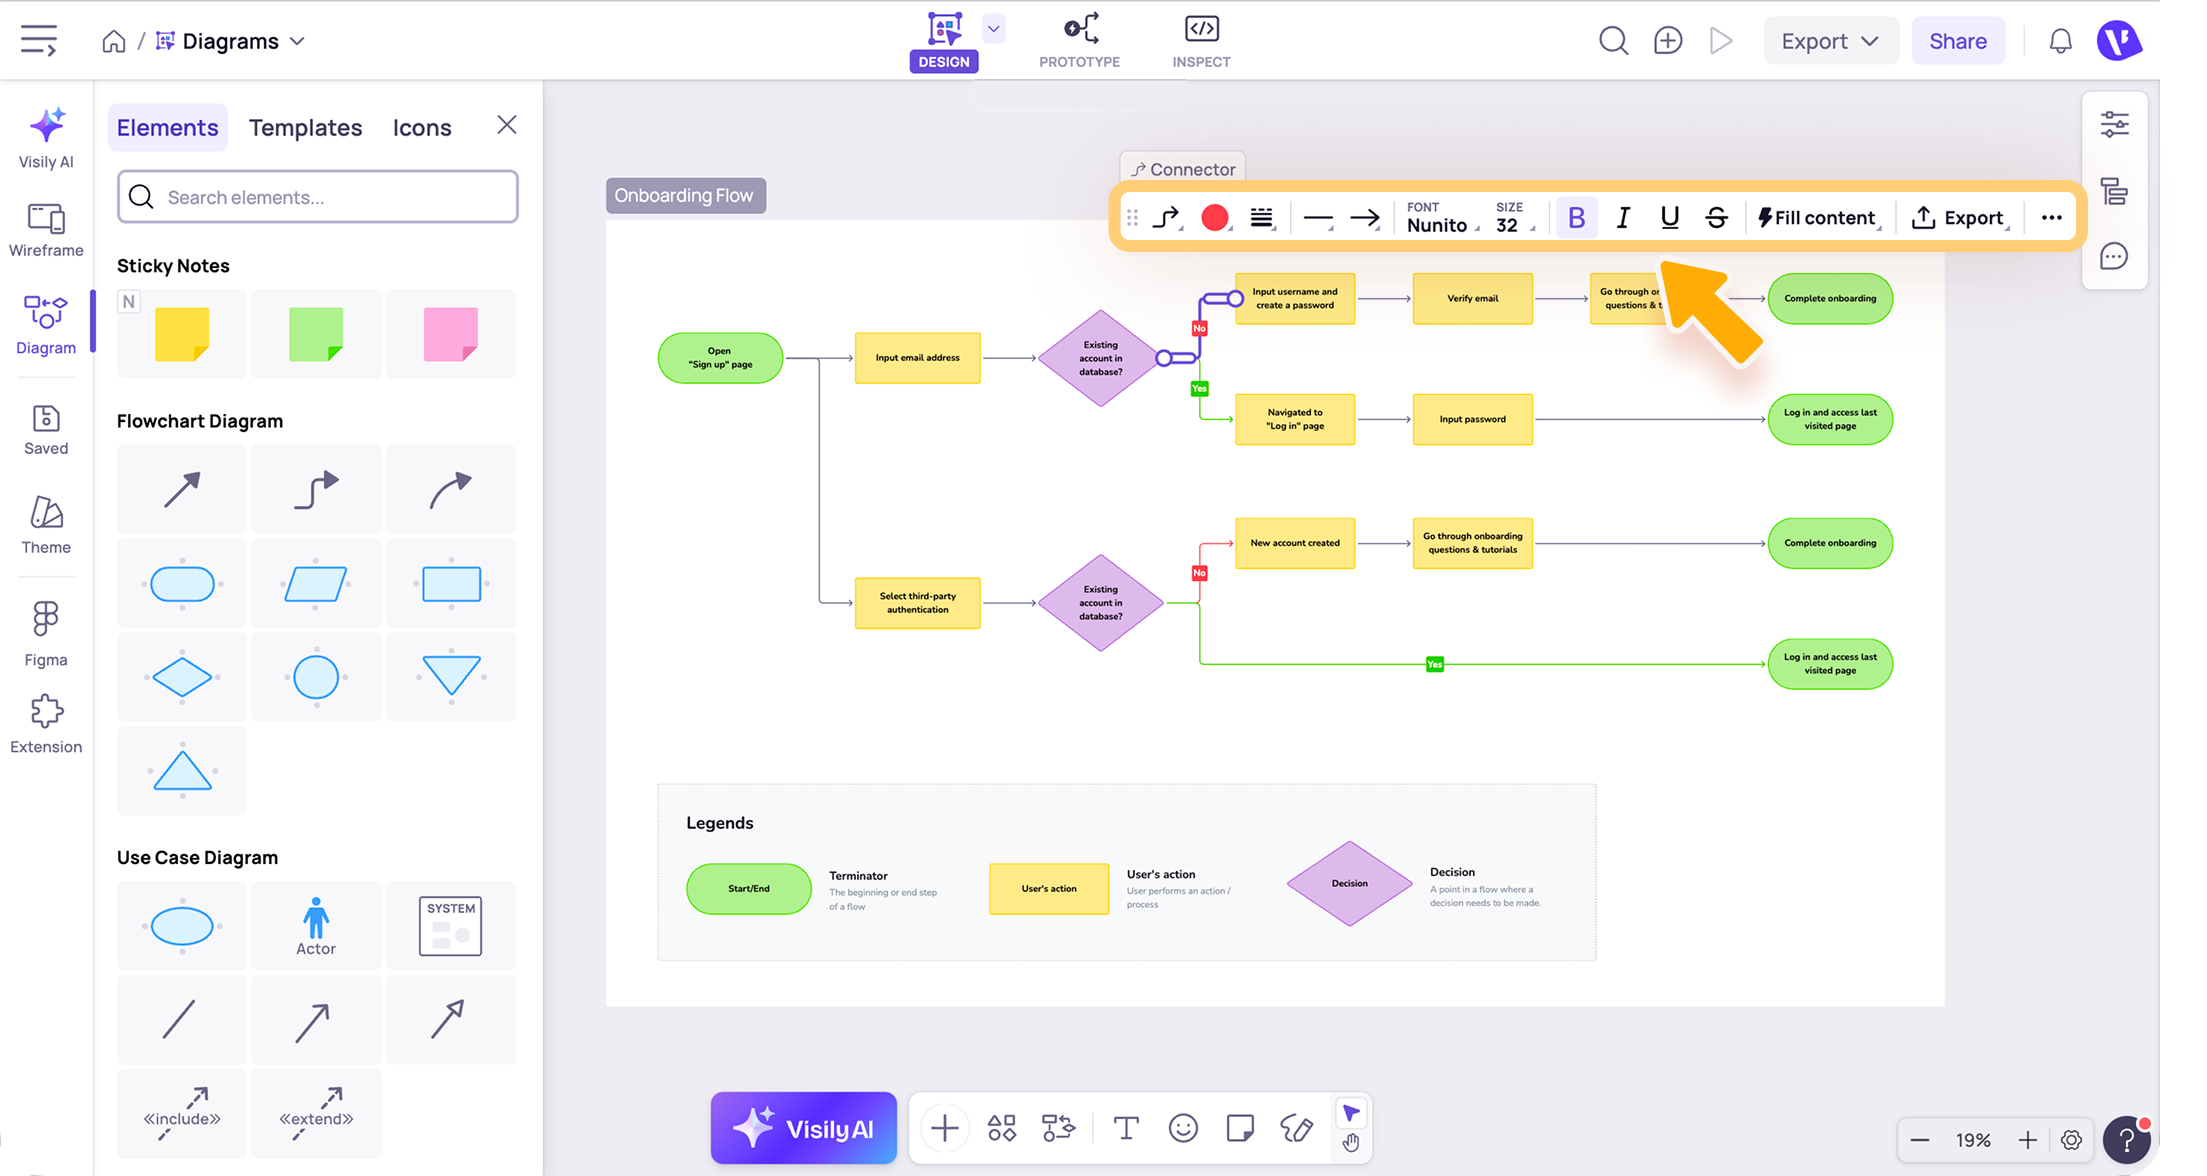Click the Share button
Image resolution: width=2207 pixels, height=1176 pixels.
(1958, 41)
